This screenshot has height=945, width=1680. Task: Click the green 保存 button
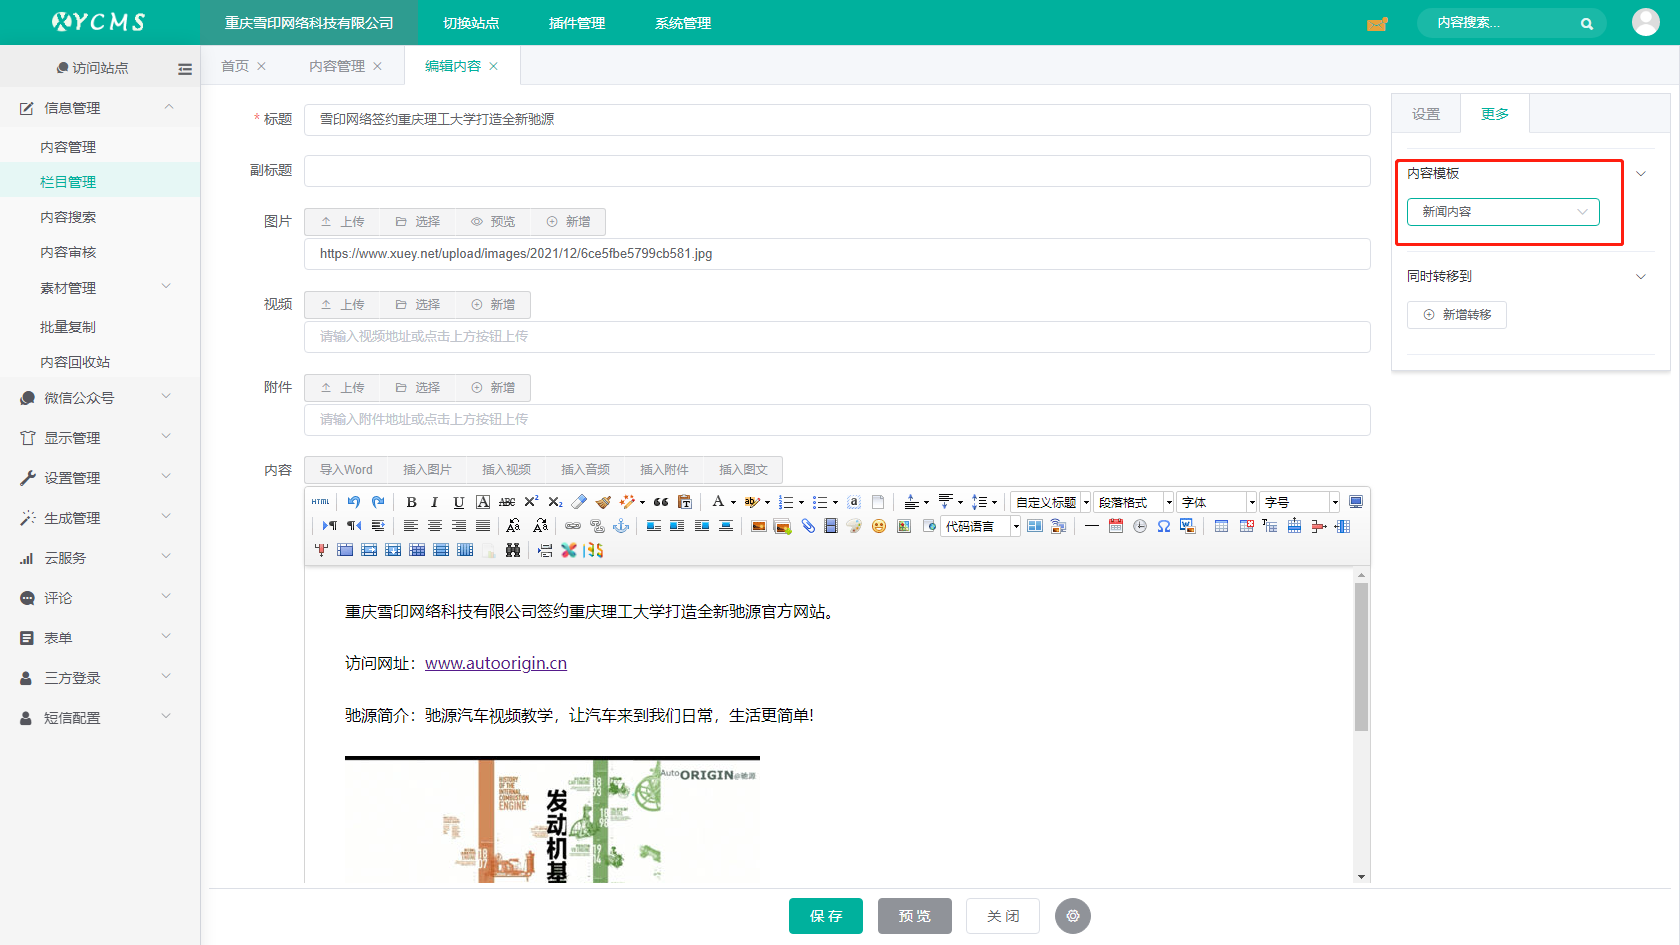826,916
